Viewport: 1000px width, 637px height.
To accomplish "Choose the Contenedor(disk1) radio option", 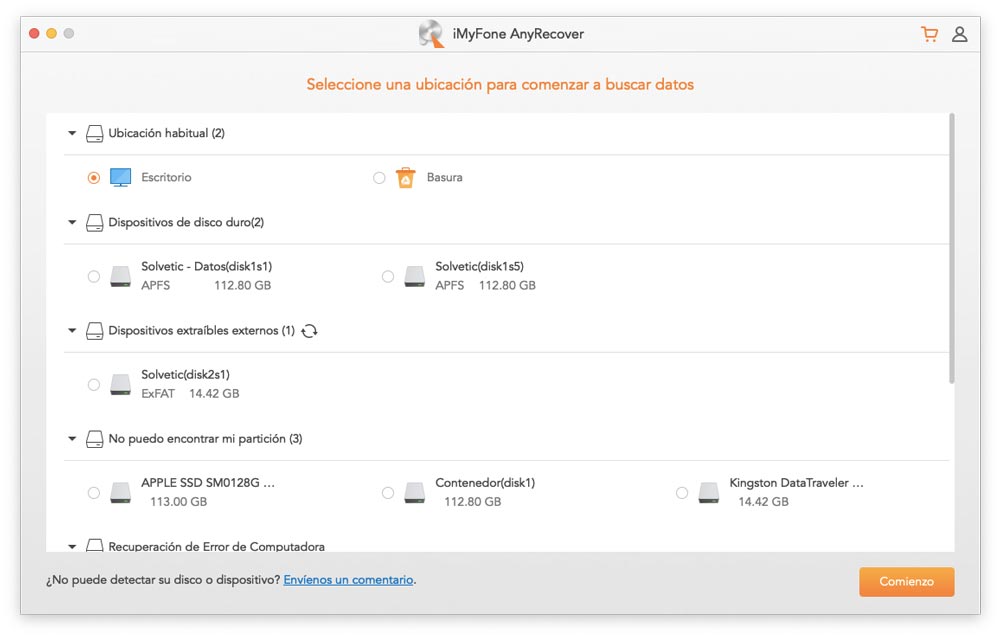I will pyautogui.click(x=388, y=492).
